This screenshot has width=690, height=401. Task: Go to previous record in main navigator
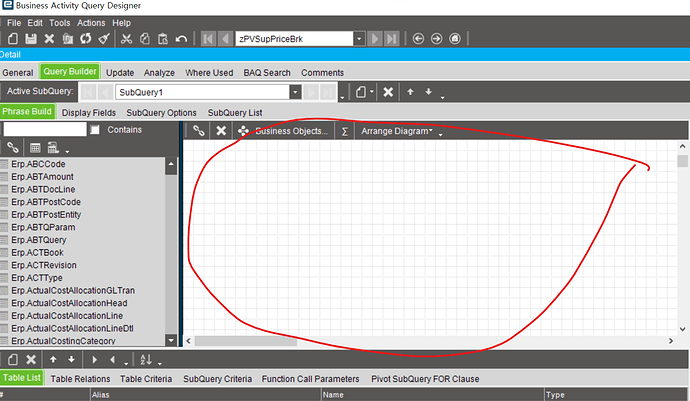225,39
